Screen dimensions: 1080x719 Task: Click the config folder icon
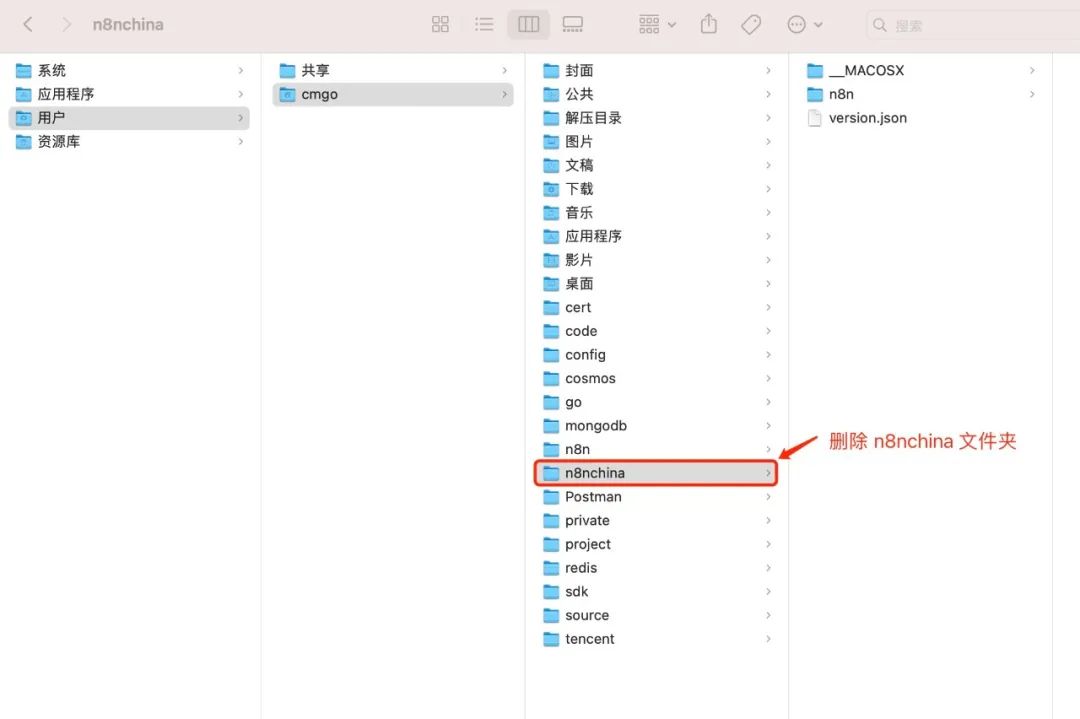[x=551, y=355]
